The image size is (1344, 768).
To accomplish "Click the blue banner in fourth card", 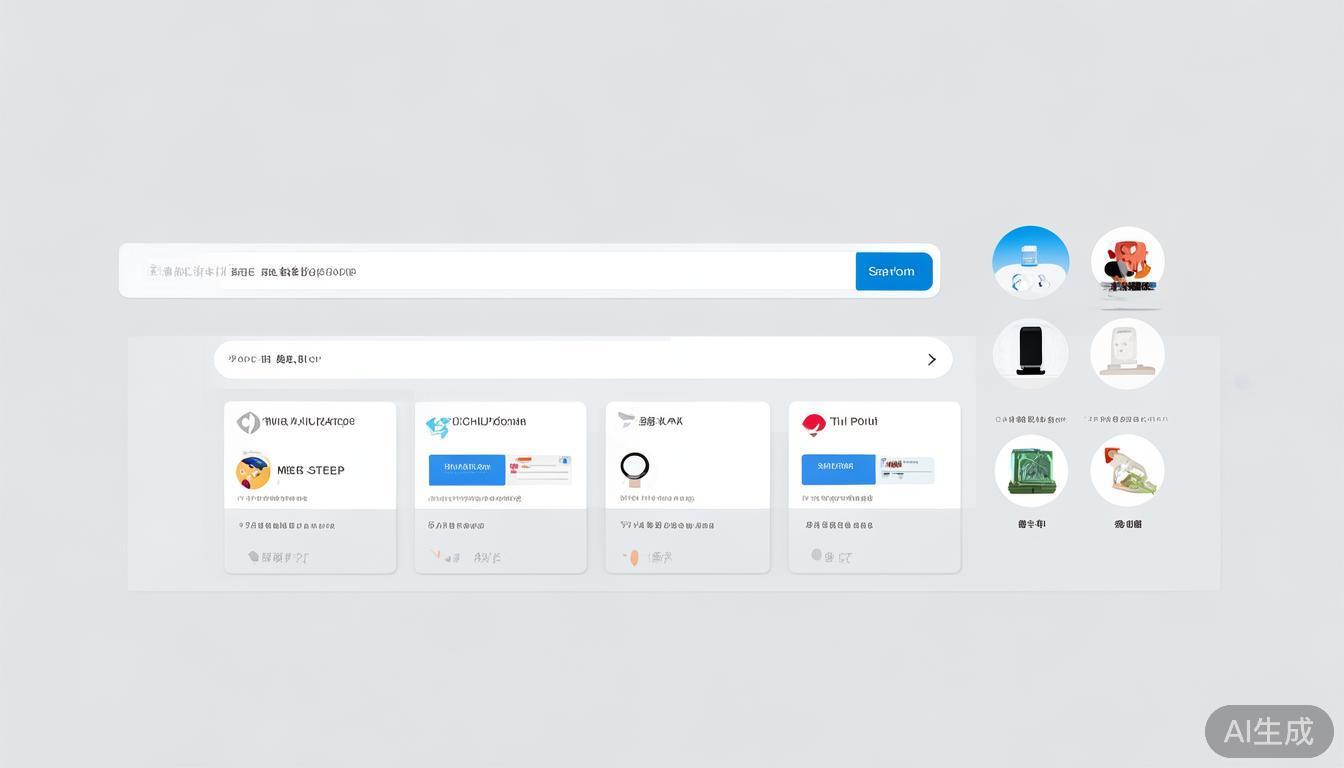I will (838, 469).
